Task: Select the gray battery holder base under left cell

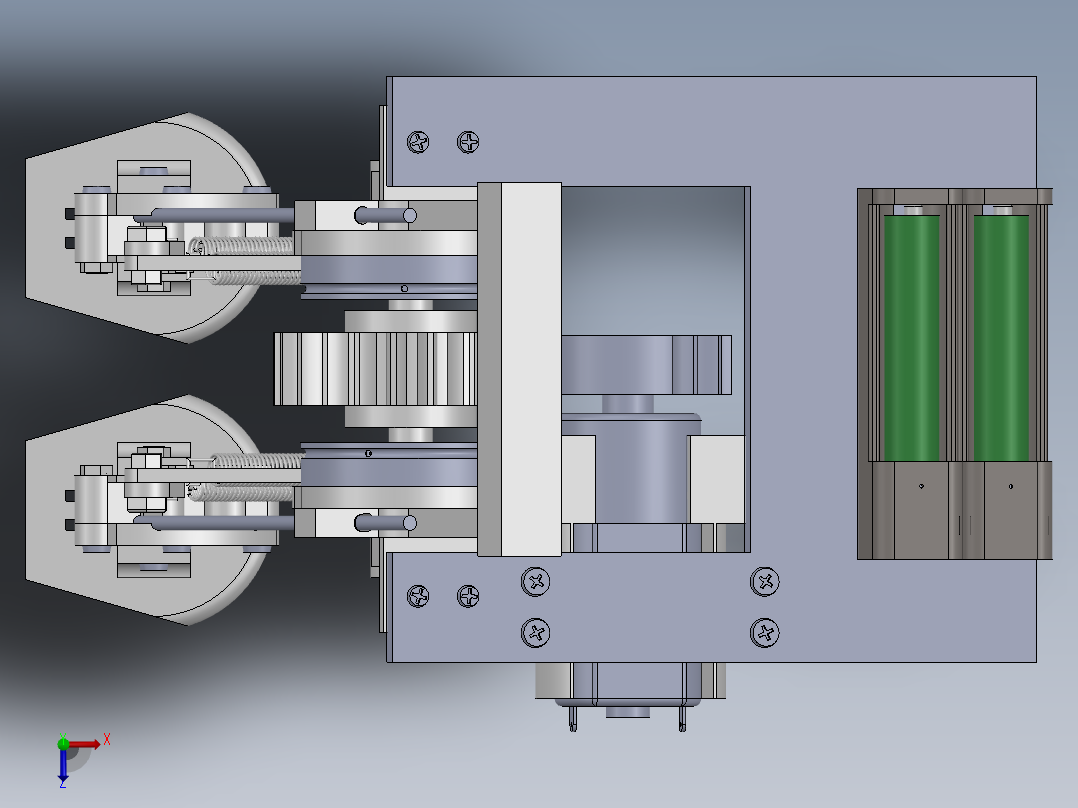Action: click(x=921, y=510)
